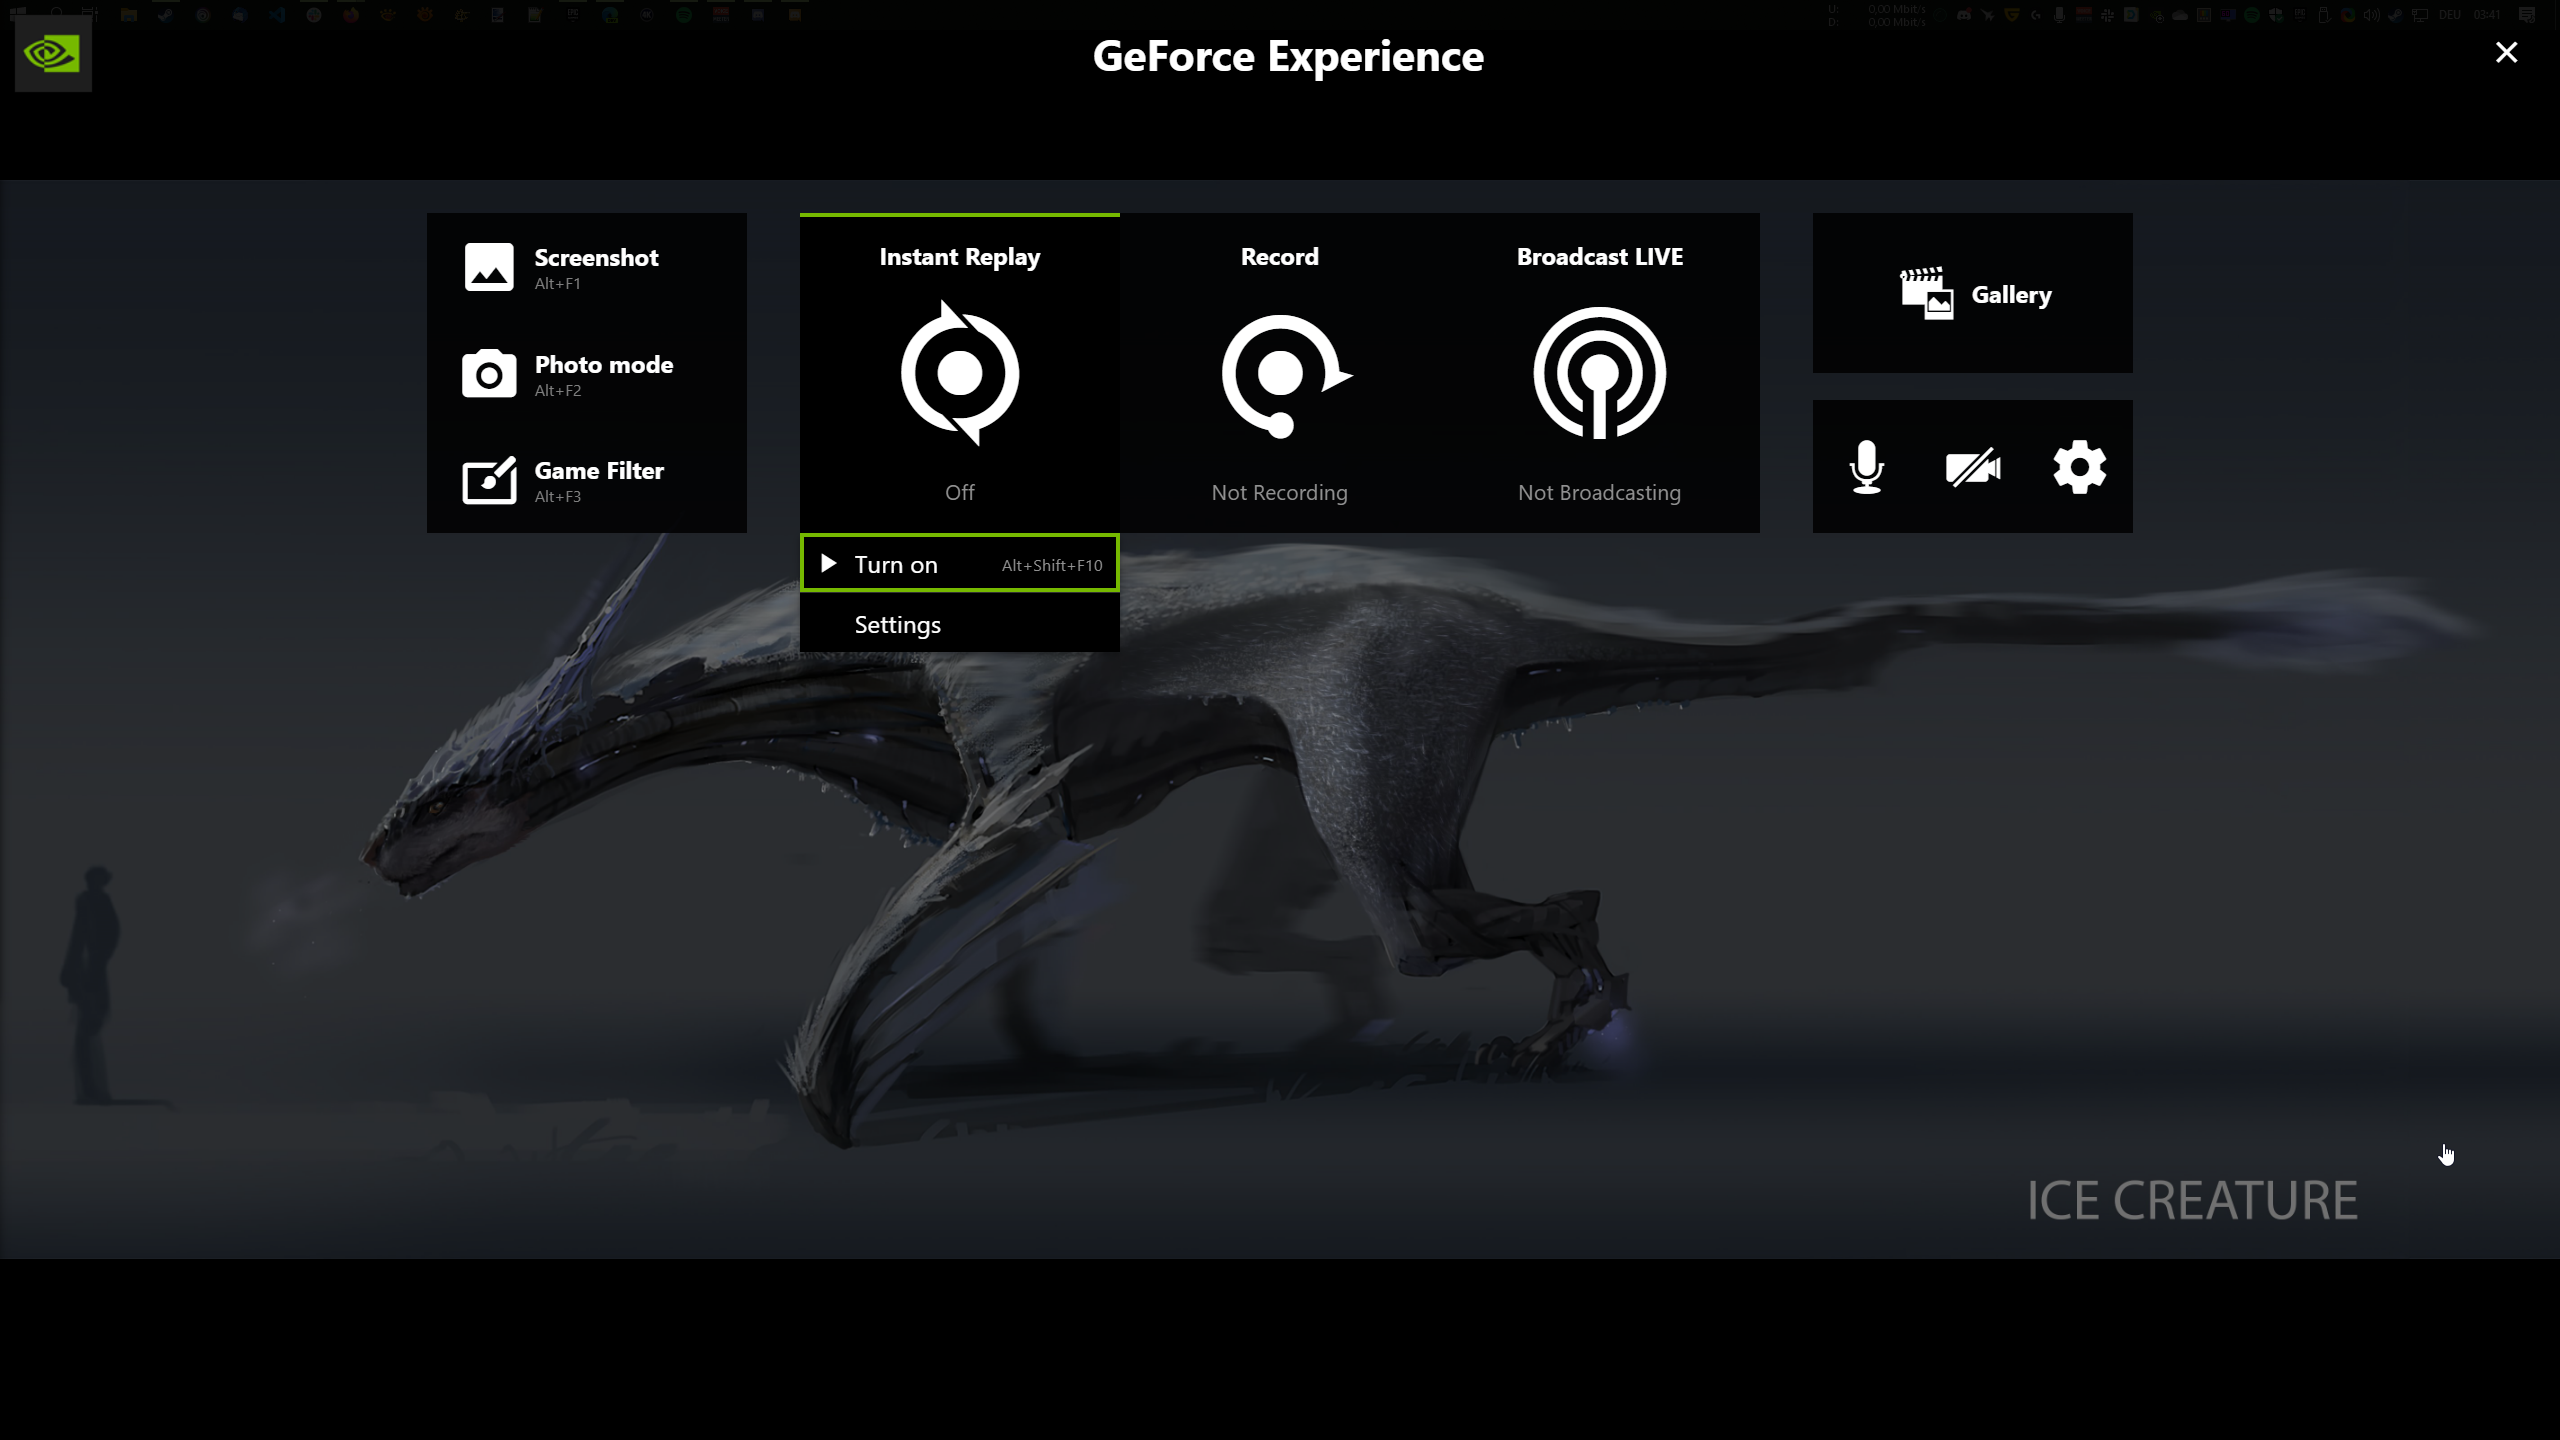Open the Game Filter brush icon

pos(489,480)
